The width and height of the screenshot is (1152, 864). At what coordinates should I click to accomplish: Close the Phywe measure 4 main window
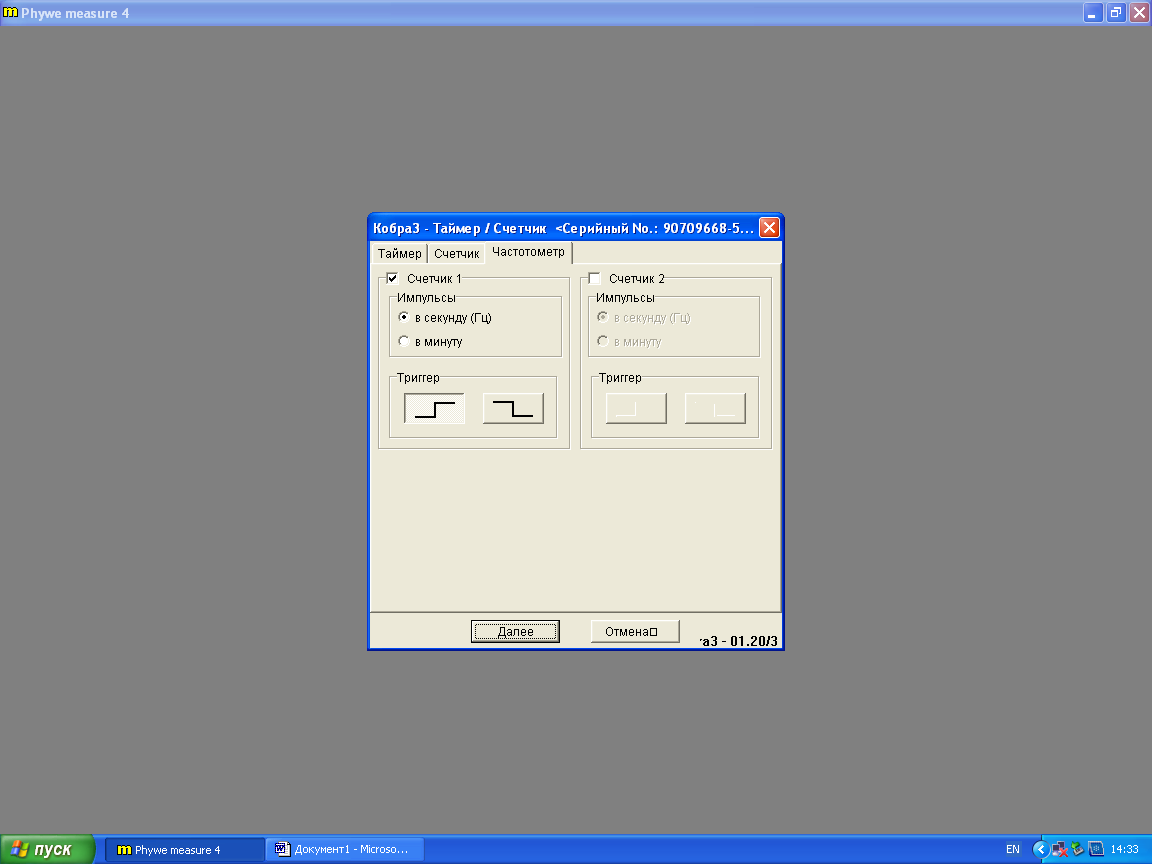click(x=1139, y=12)
